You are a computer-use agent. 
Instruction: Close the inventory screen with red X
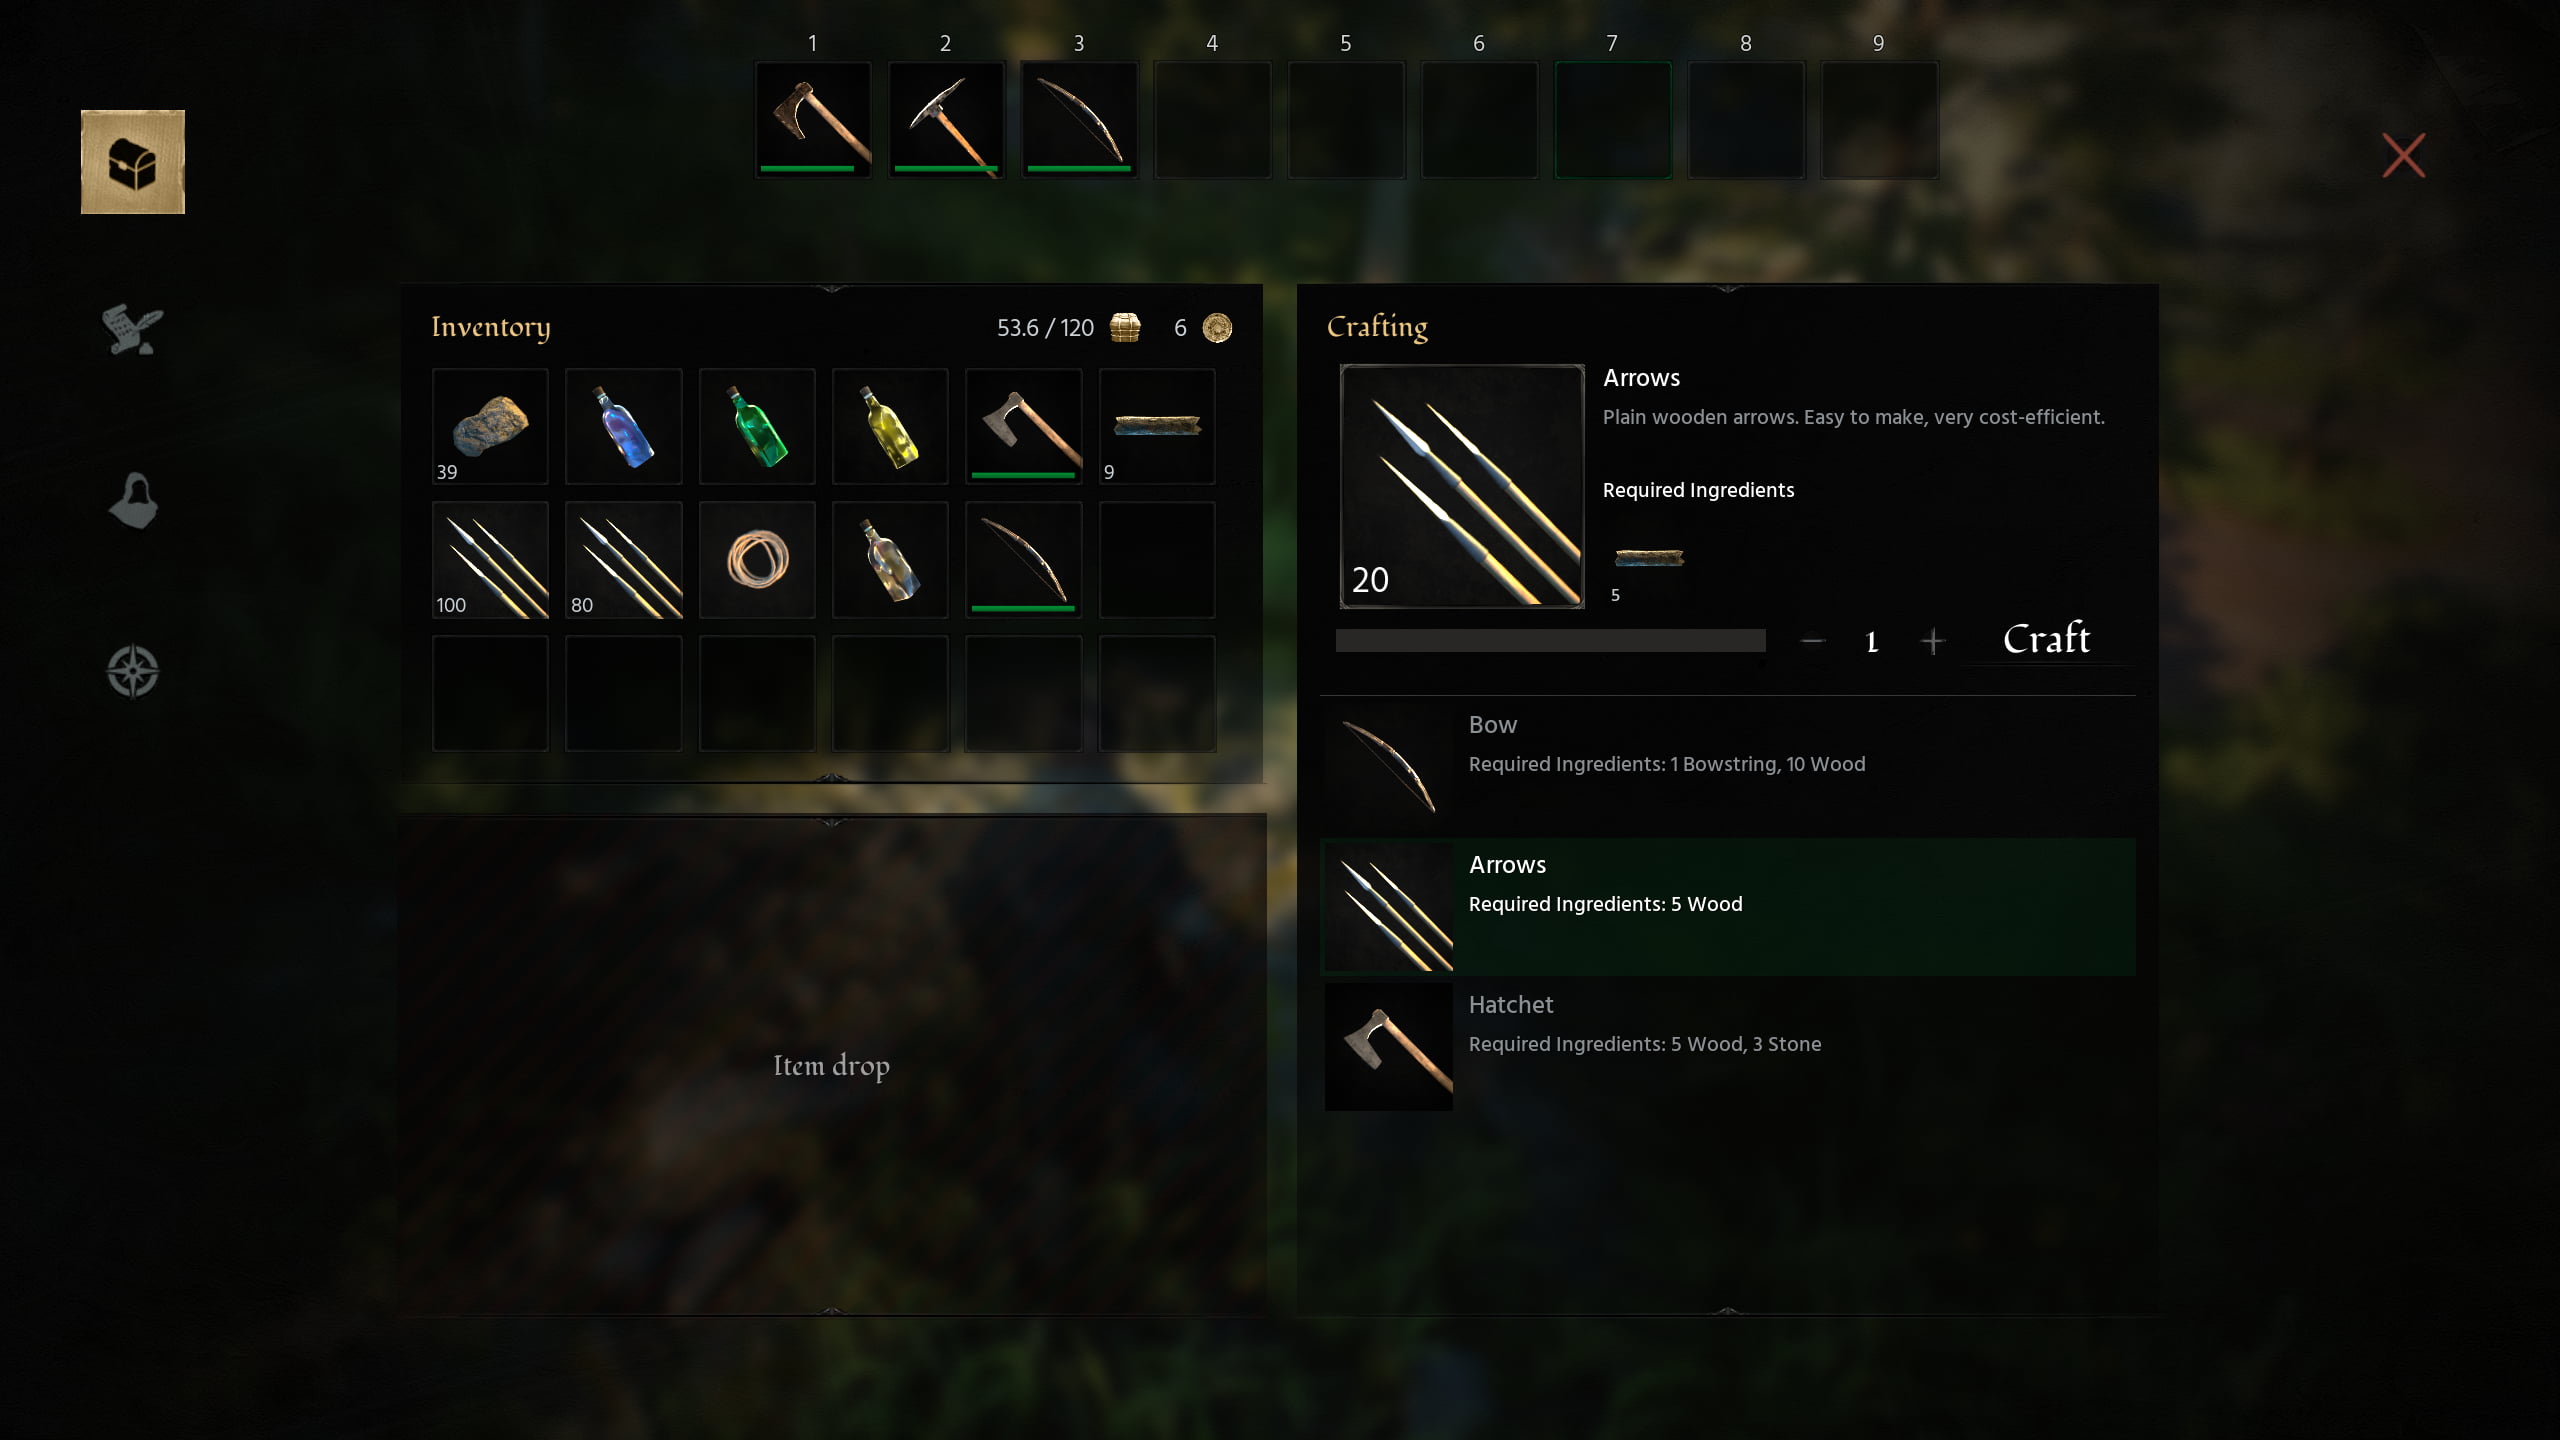2404,156
